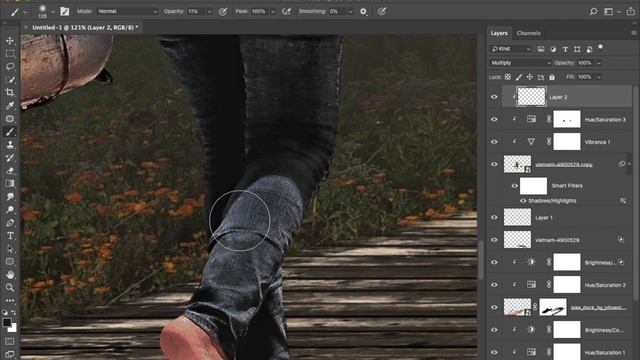Image resolution: width=640 pixels, height=360 pixels.
Task: Select the Horizontal Type tool
Action: coord(10,236)
